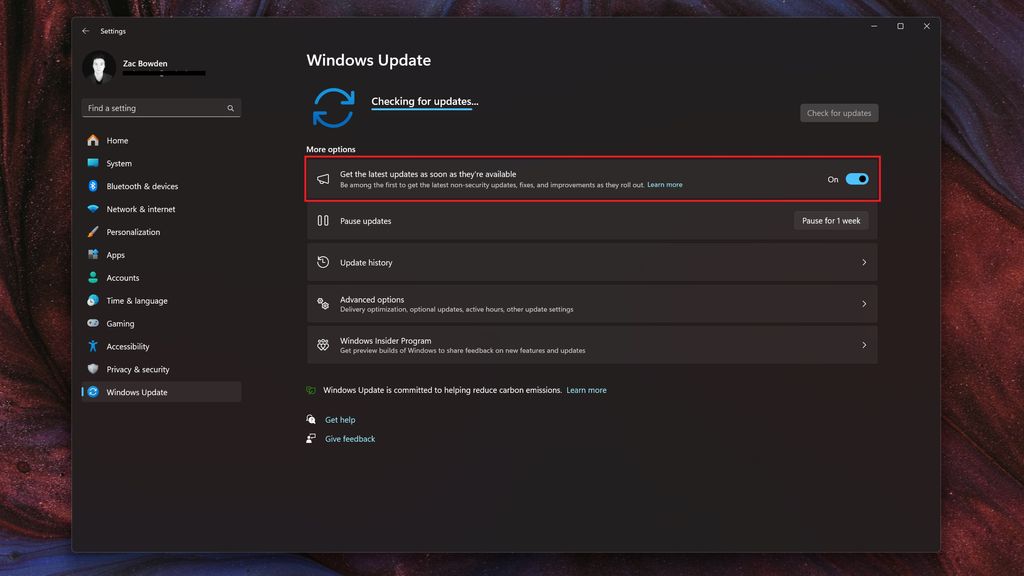Click the Check for updates button
Viewport: 1024px width, 576px height.
coord(839,113)
